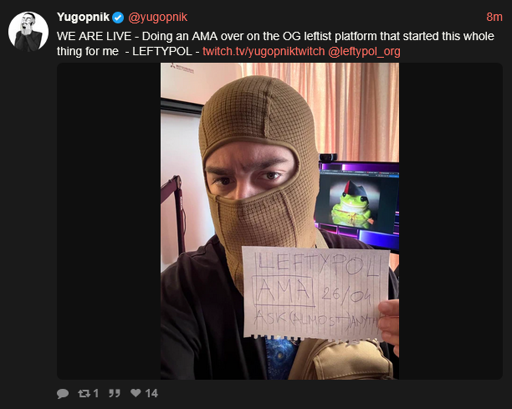Viewport: 512px width, 409px height.
Task: Click the retweet arrows icon
Action: (84, 394)
